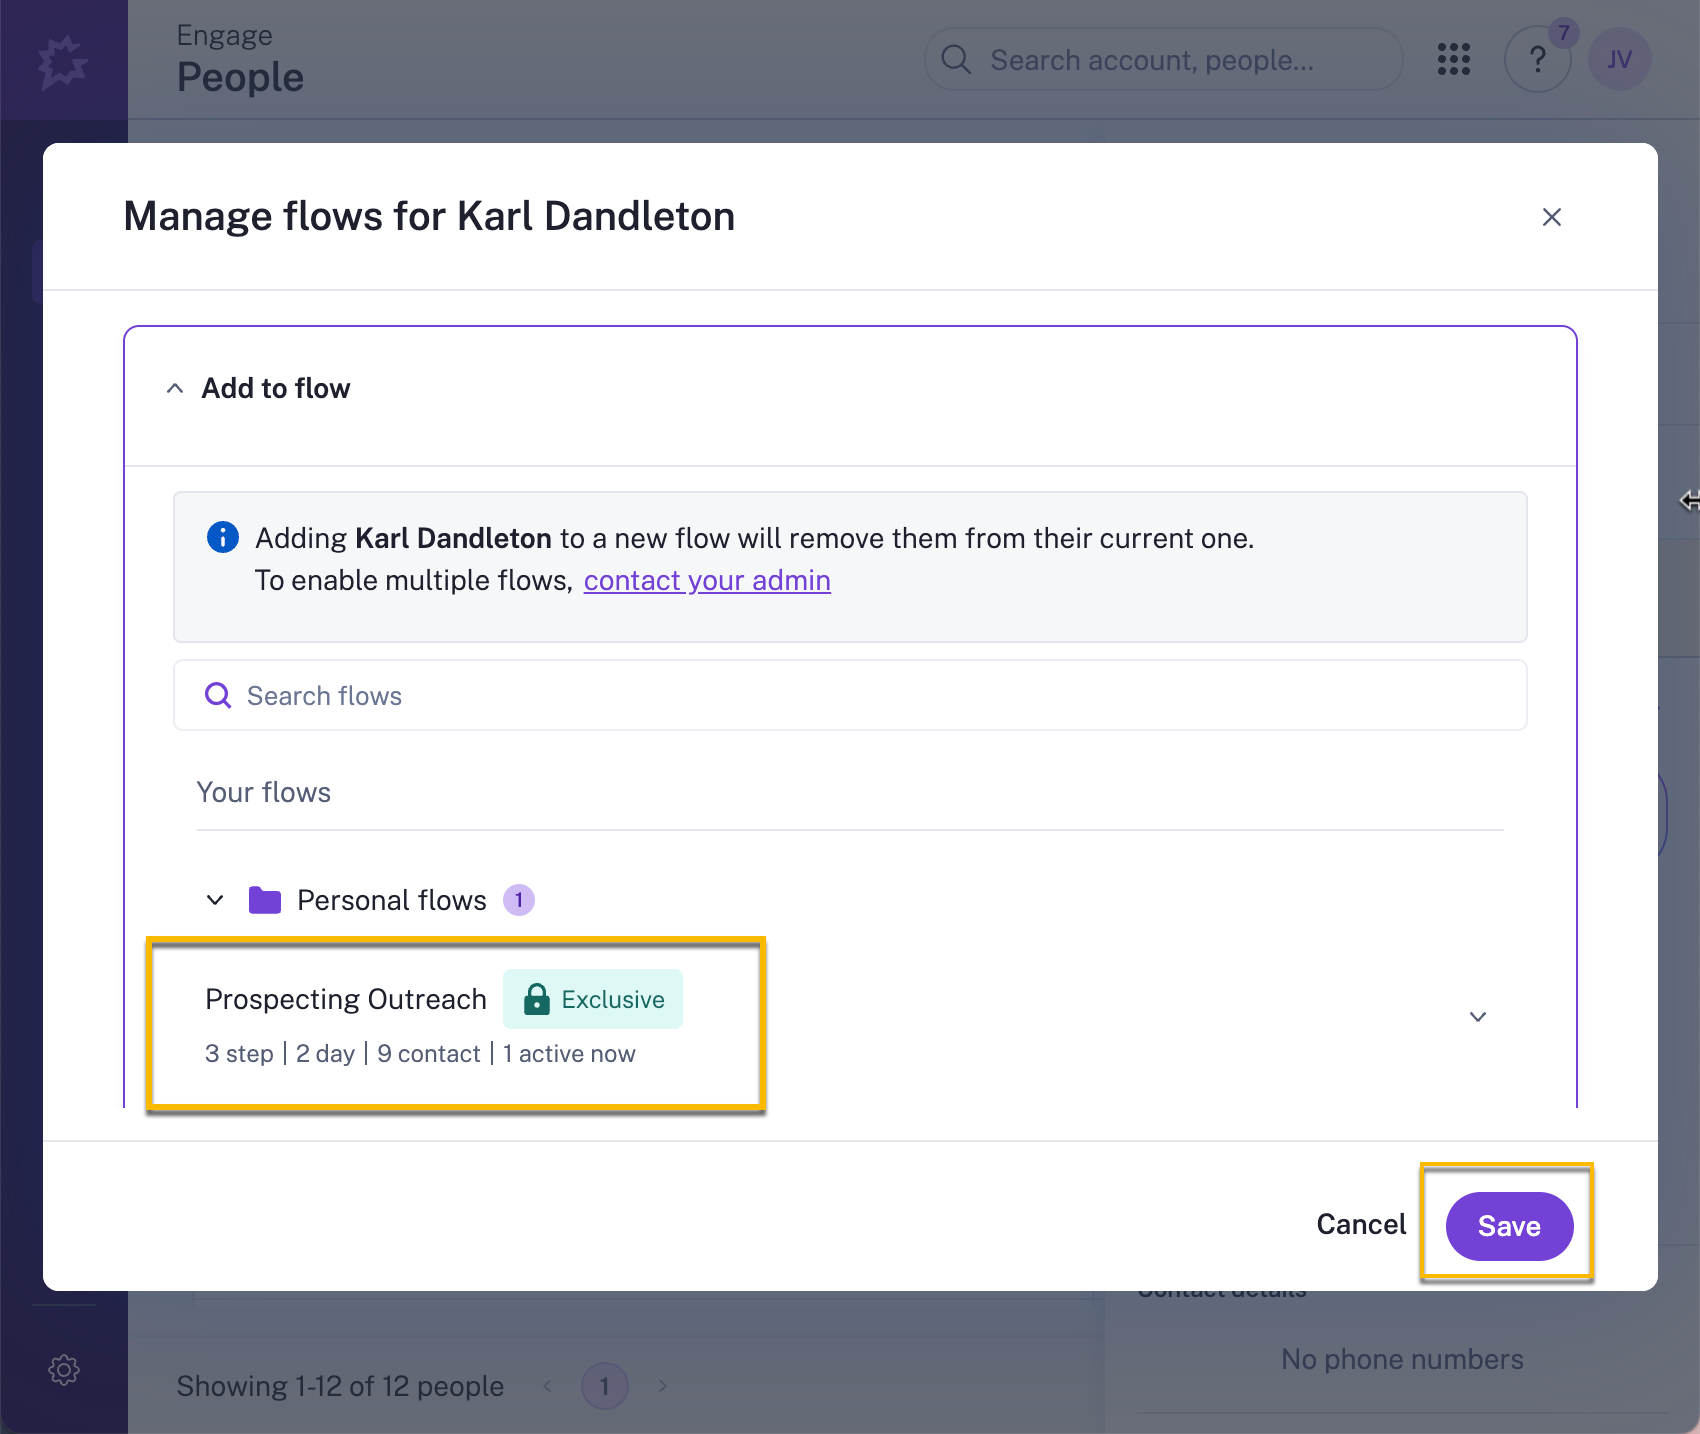Expand Prospecting Outreach flow details

(1478, 1017)
